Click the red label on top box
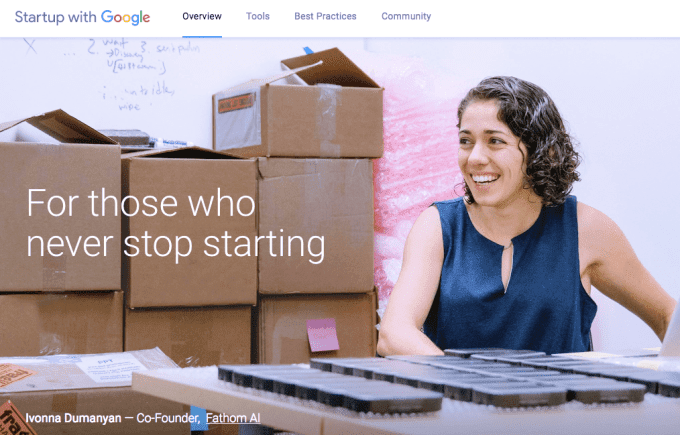The width and height of the screenshot is (680, 435). coord(236,103)
